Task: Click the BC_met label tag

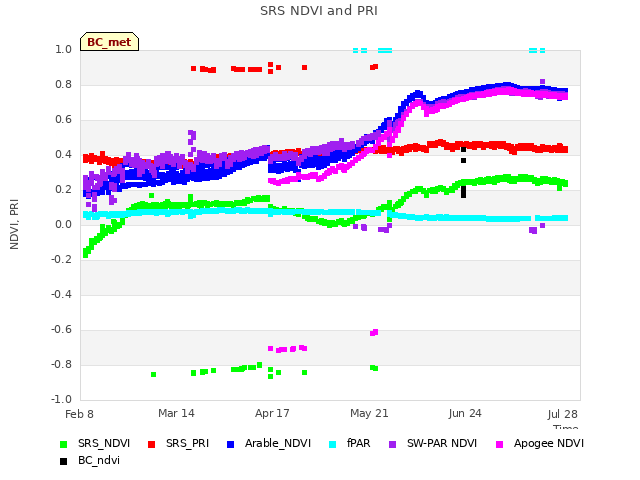Action: [x=109, y=42]
